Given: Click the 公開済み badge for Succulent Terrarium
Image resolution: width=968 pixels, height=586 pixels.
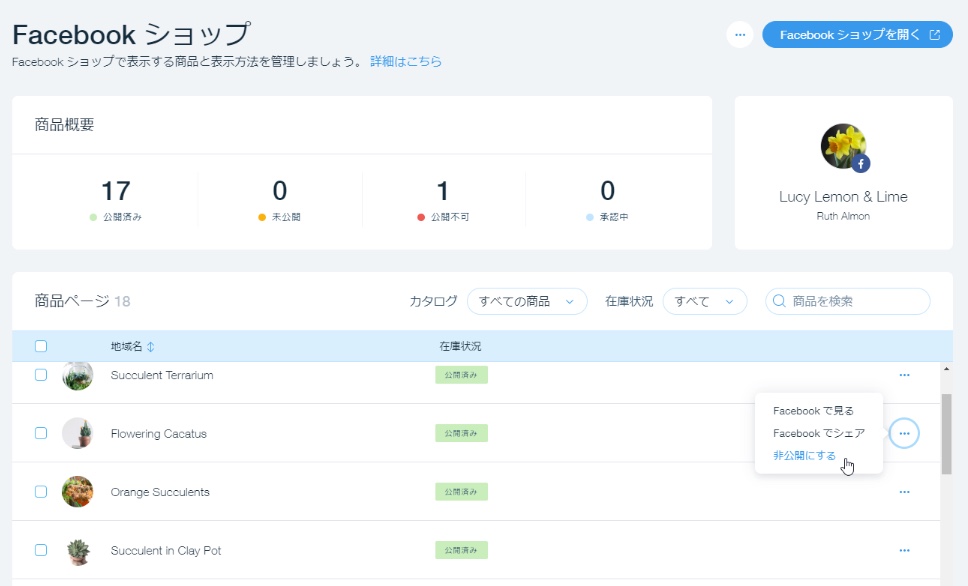Looking at the screenshot, I should click(x=461, y=375).
